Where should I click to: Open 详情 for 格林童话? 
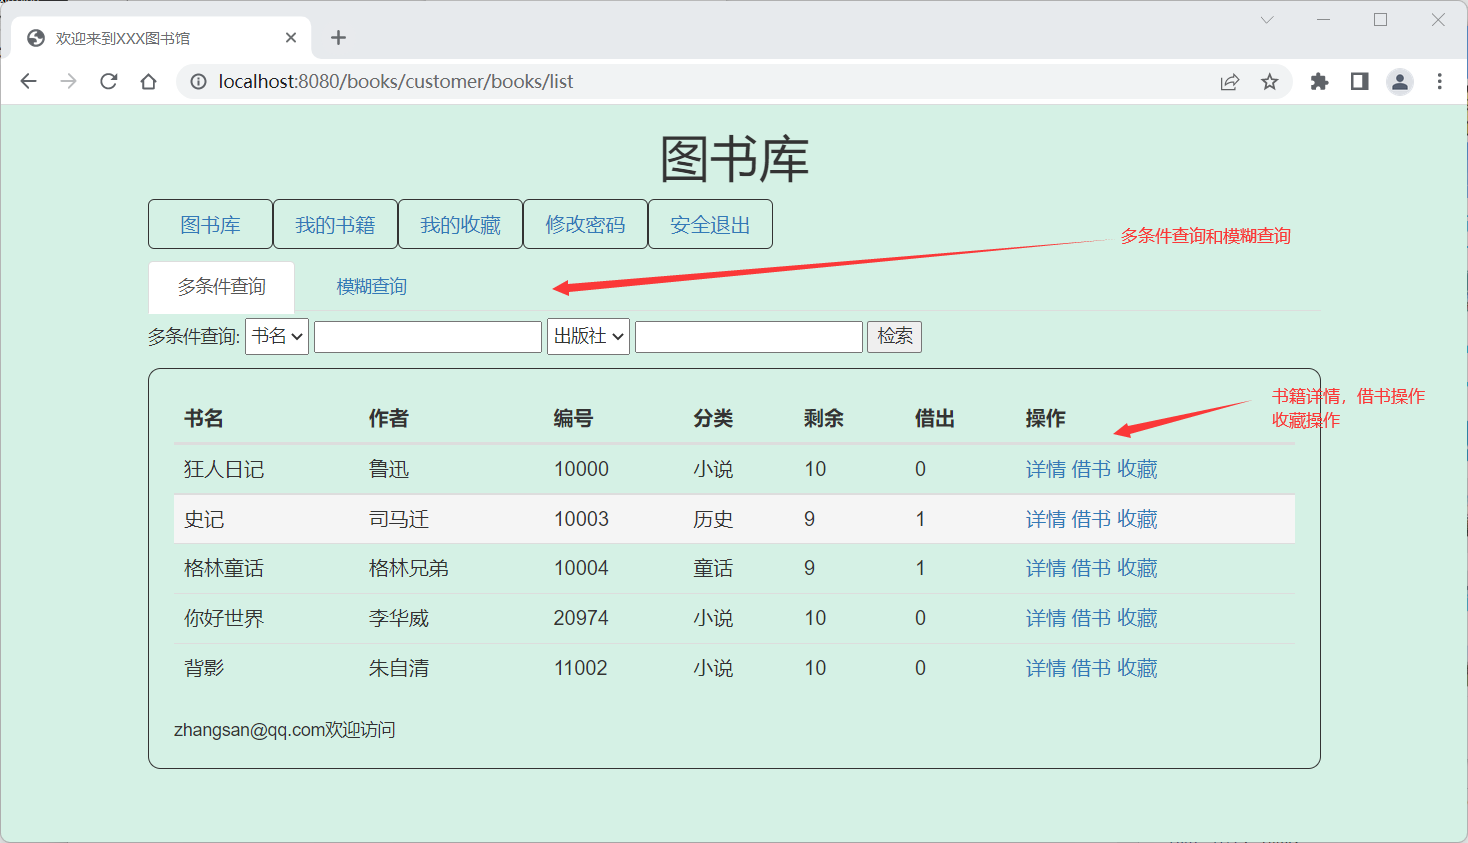[1045, 568]
